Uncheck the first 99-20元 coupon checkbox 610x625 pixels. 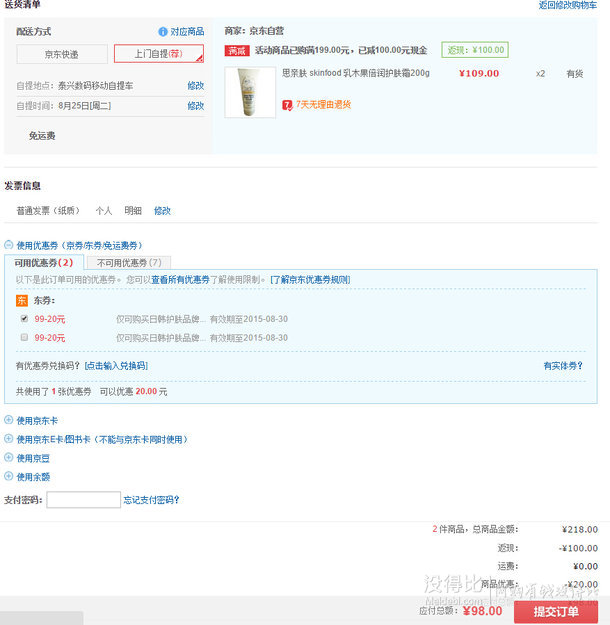pyautogui.click(x=24, y=318)
